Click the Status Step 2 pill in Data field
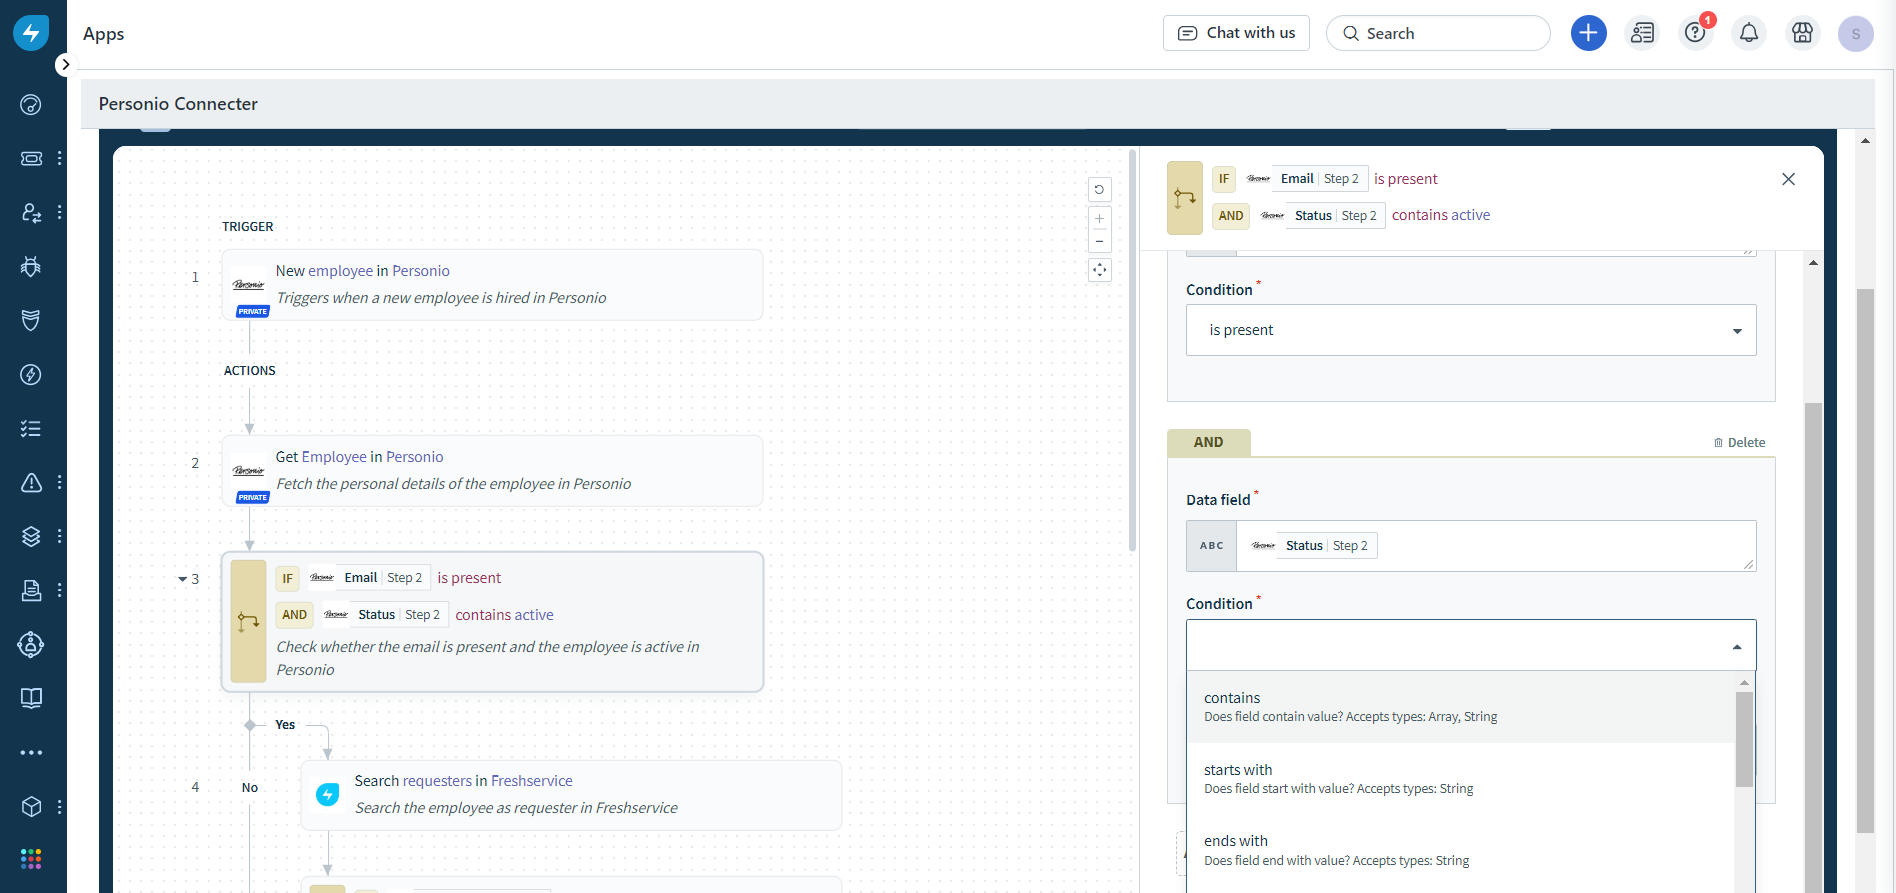The image size is (1896, 893). [x=1312, y=545]
